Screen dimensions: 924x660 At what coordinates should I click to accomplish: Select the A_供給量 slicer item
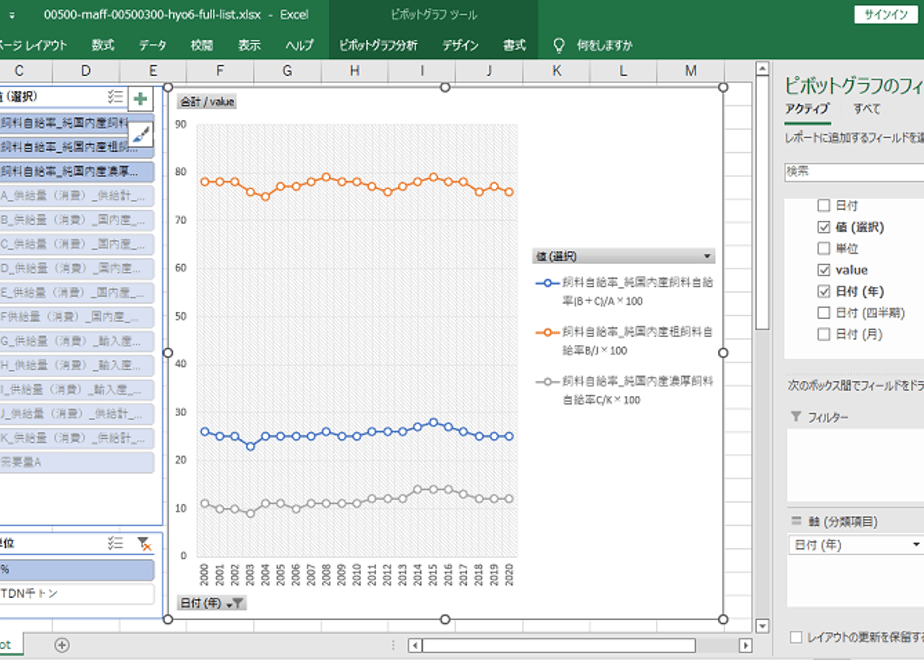(x=77, y=196)
